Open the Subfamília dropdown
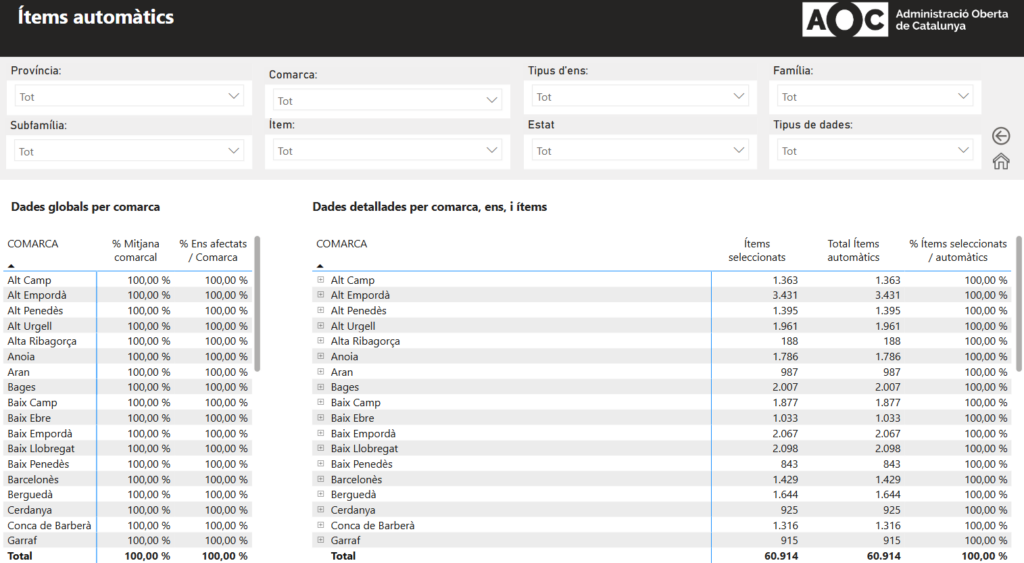The height and width of the screenshot is (563, 1024). (130, 151)
